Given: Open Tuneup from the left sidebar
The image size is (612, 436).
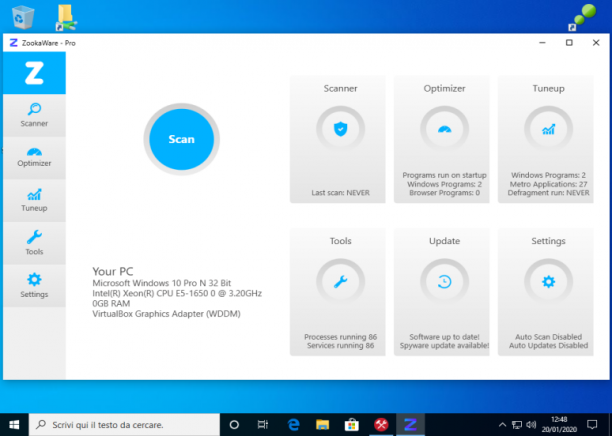Looking at the screenshot, I should click(34, 201).
